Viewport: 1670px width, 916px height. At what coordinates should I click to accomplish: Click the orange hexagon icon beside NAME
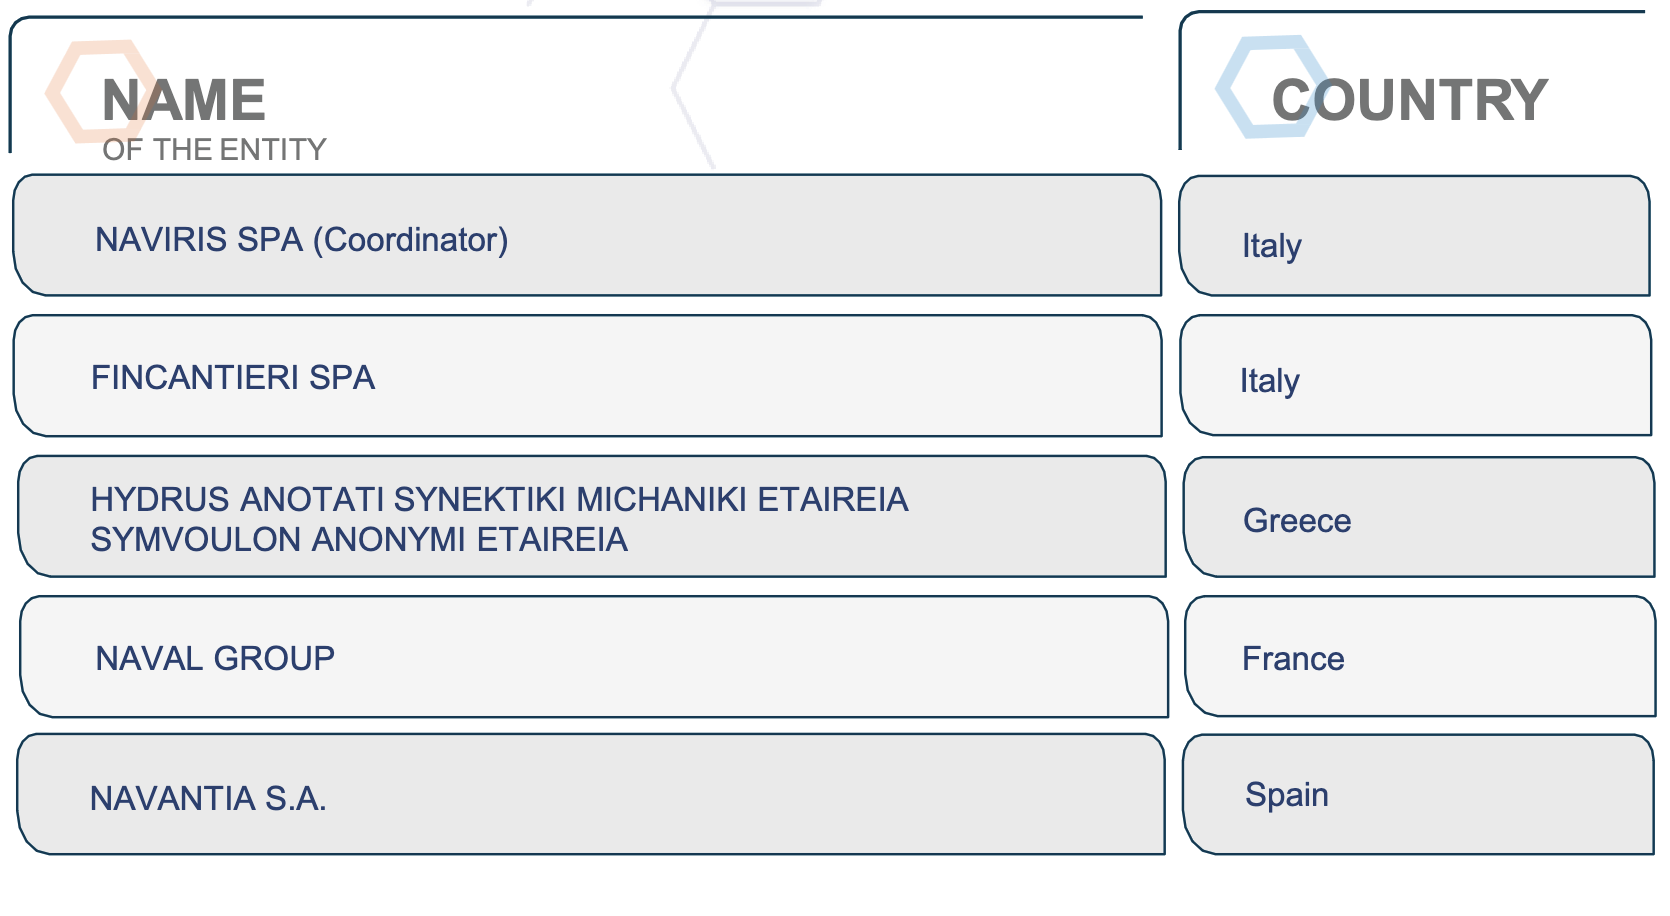(100, 91)
